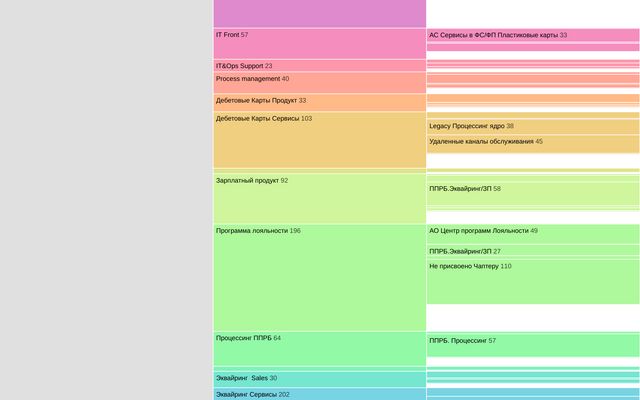Click the Process management 40 block
Screen dimensions: 640x400
pos(319,82)
